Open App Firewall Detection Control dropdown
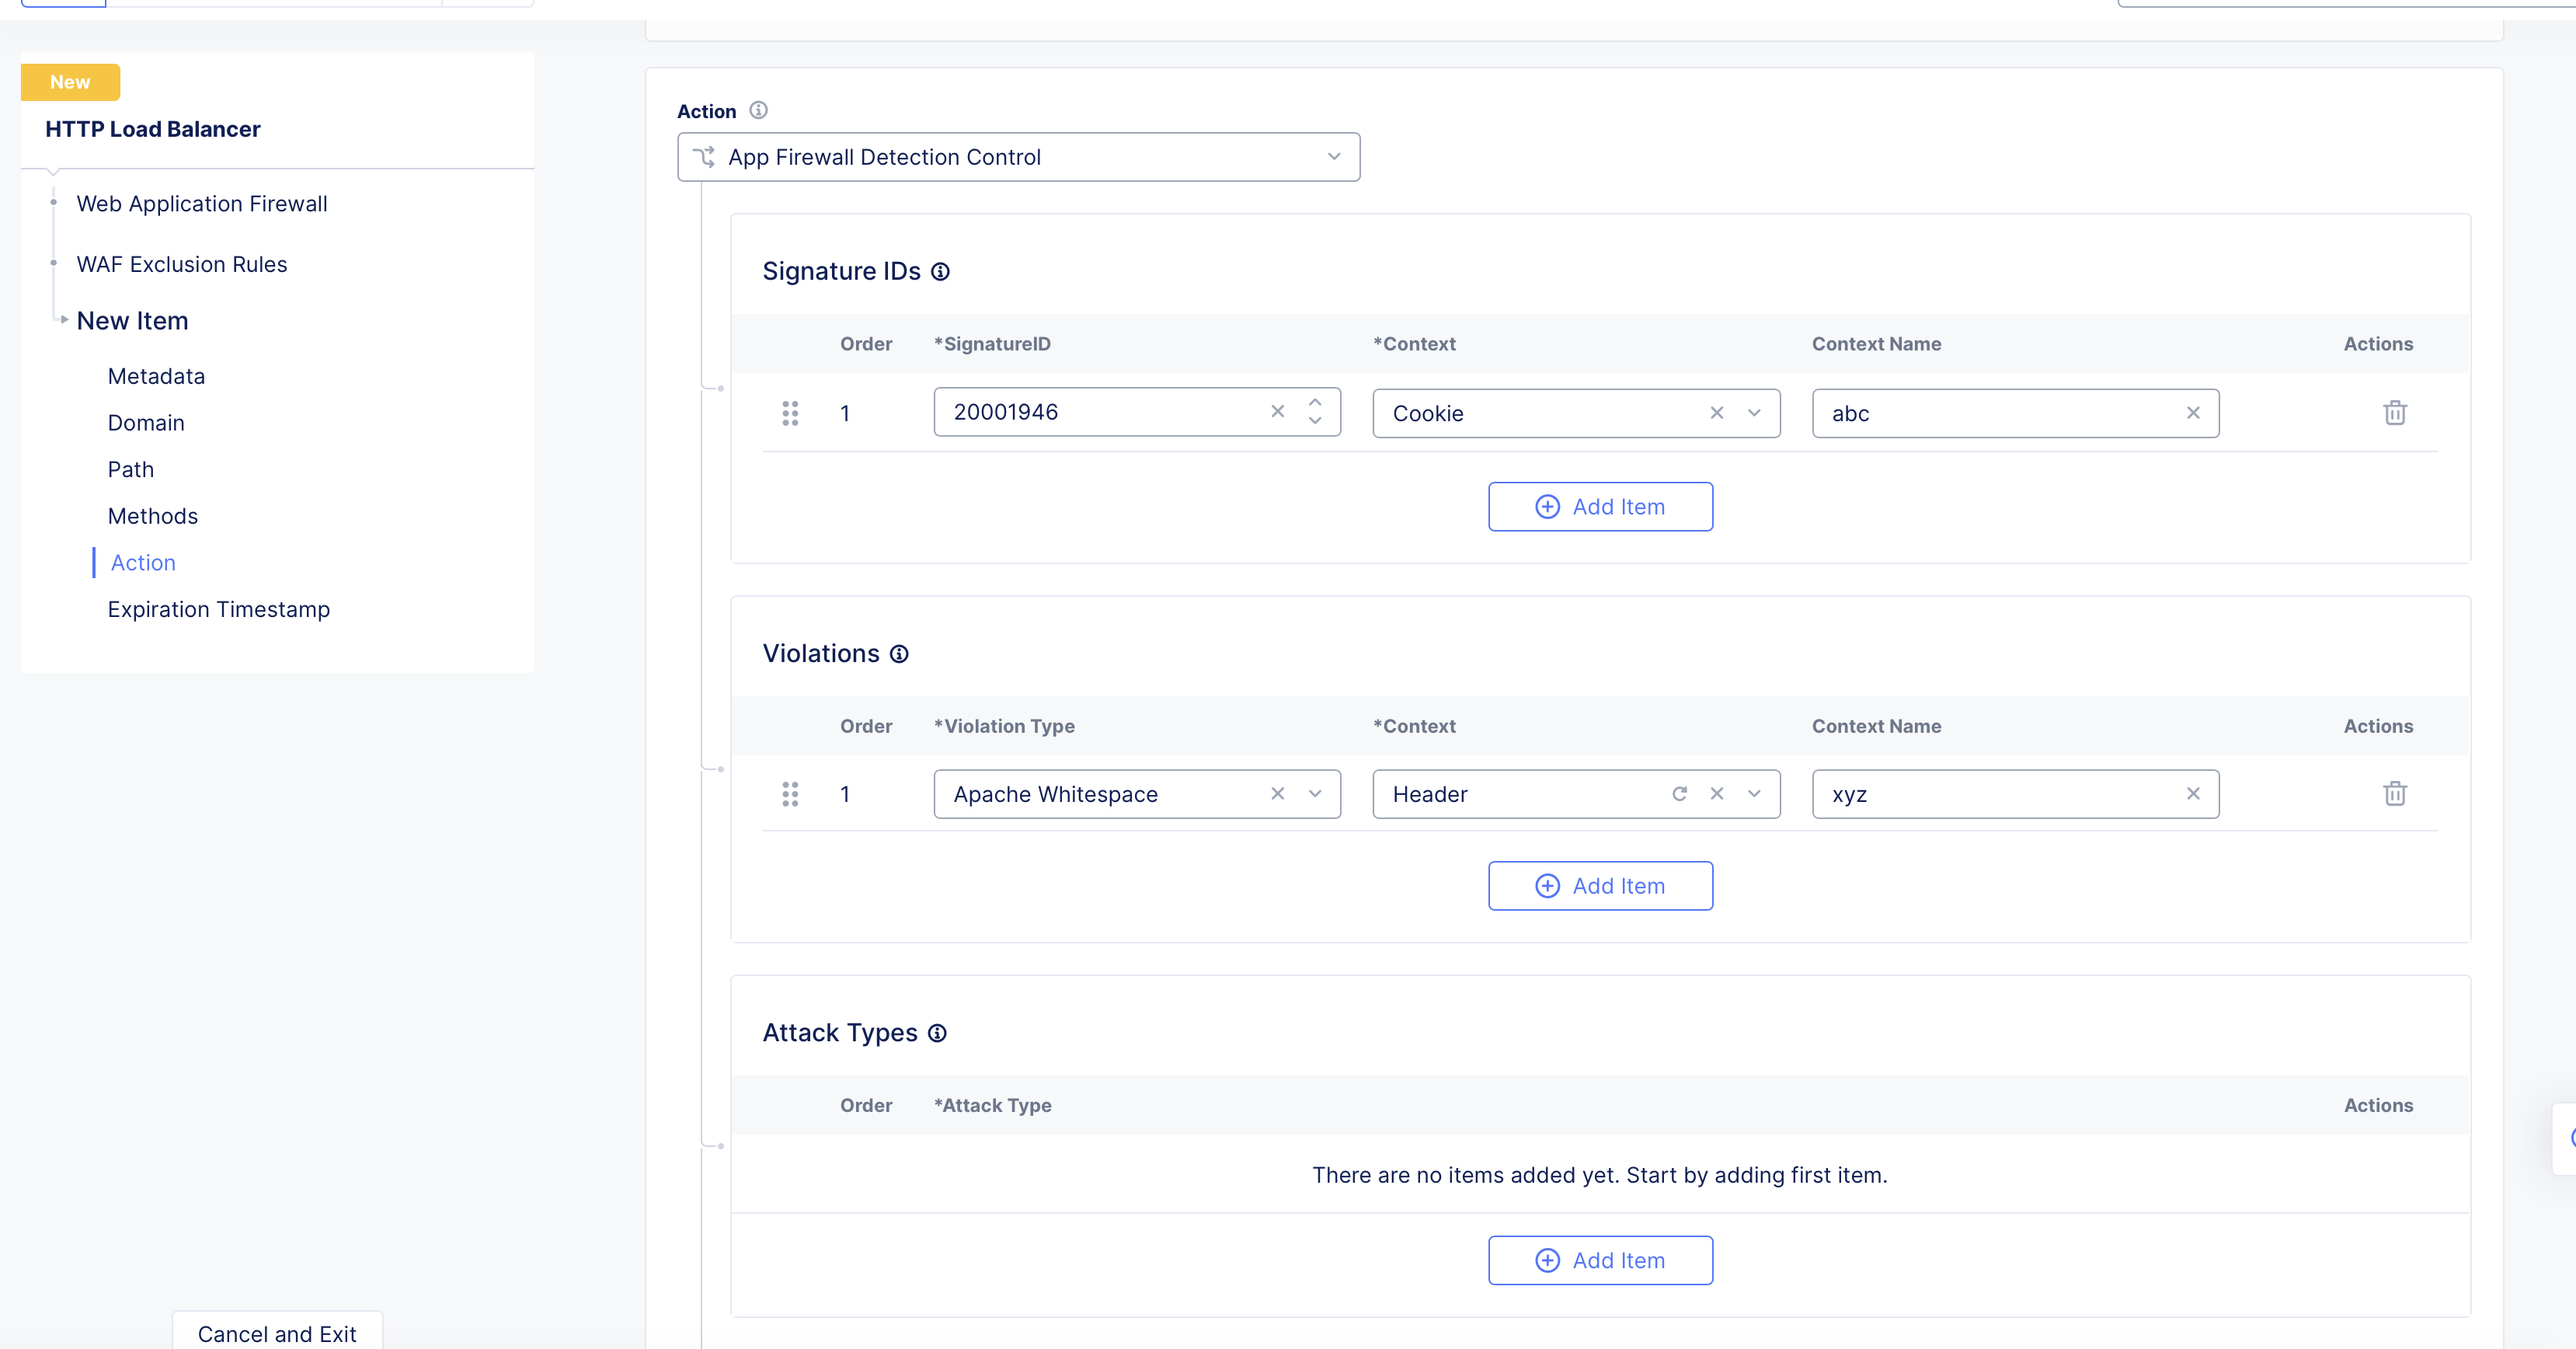 pyautogui.click(x=1018, y=157)
